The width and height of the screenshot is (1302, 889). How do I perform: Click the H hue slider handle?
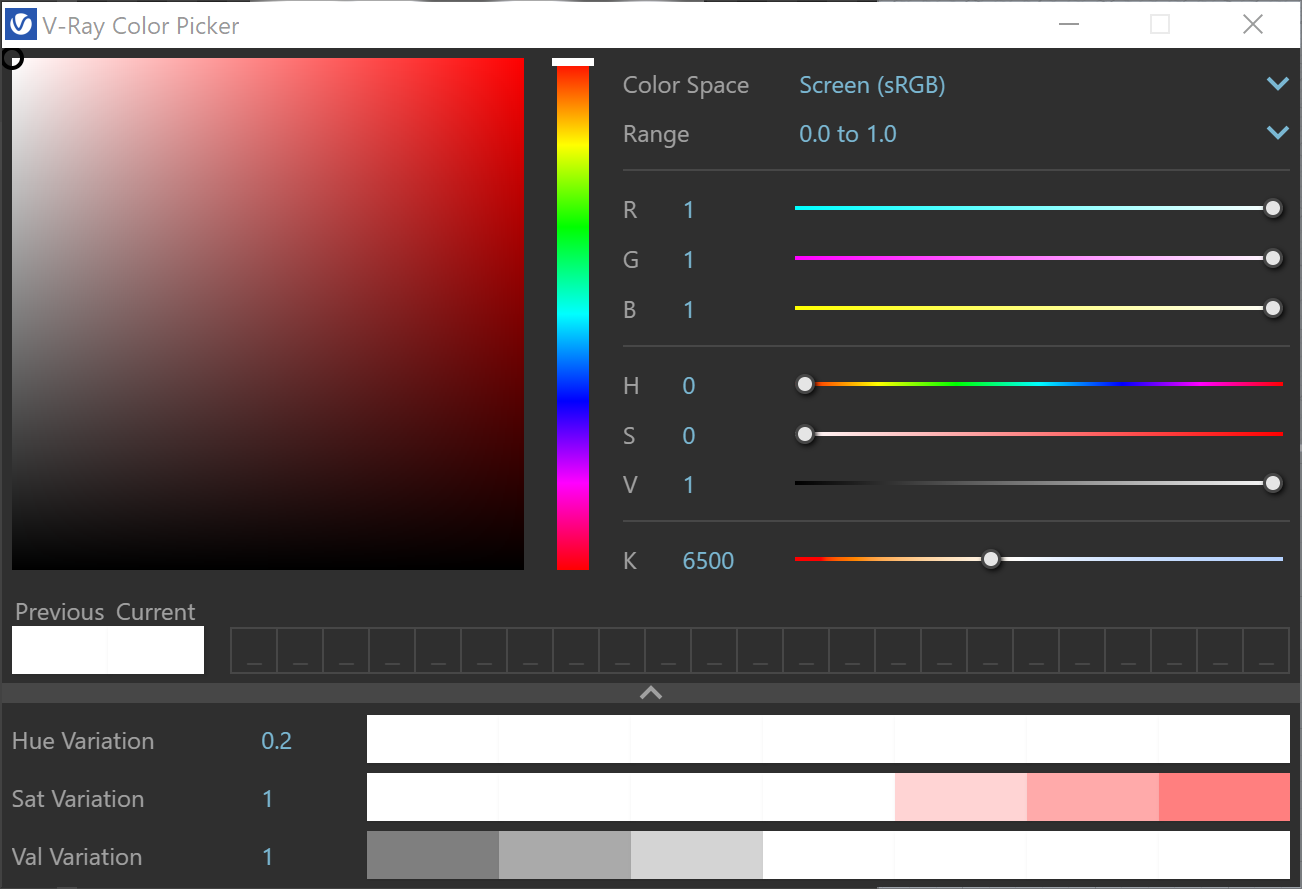tap(805, 384)
